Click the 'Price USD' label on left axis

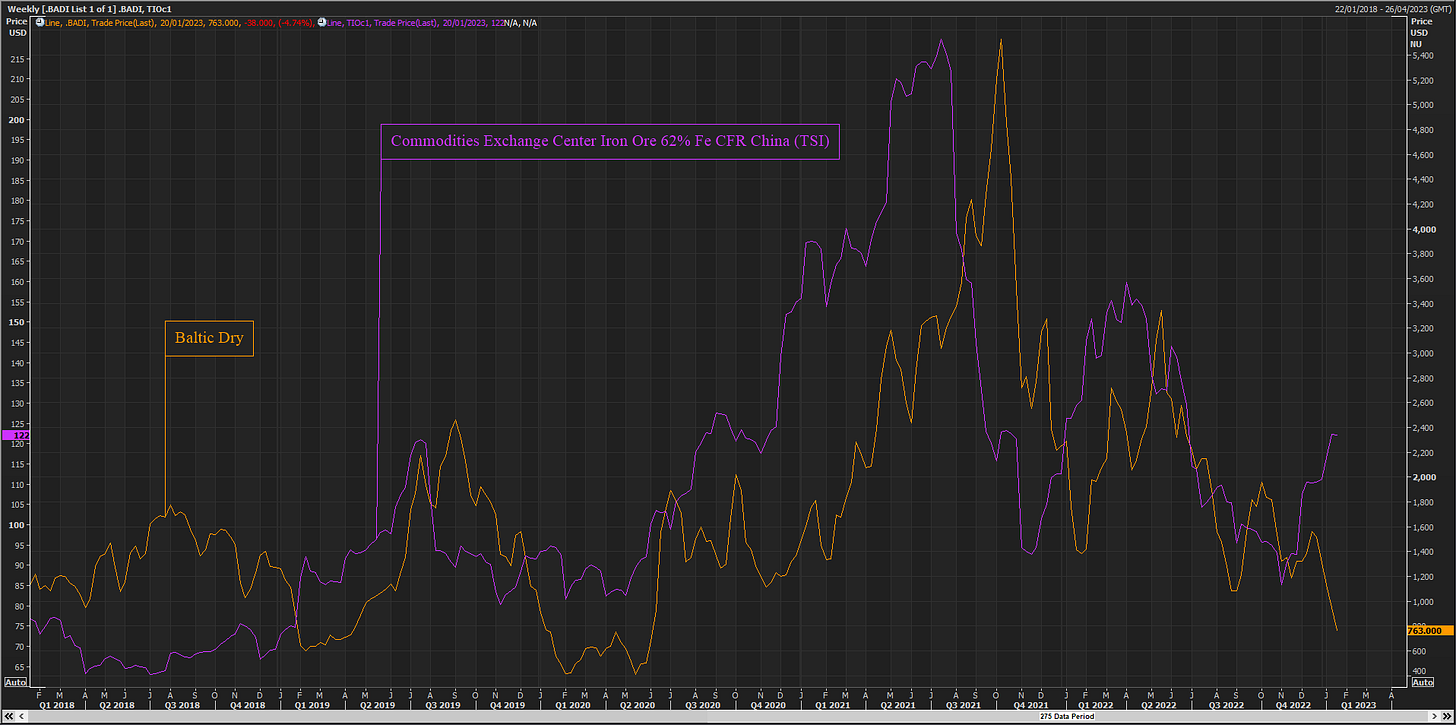pyautogui.click(x=17, y=27)
